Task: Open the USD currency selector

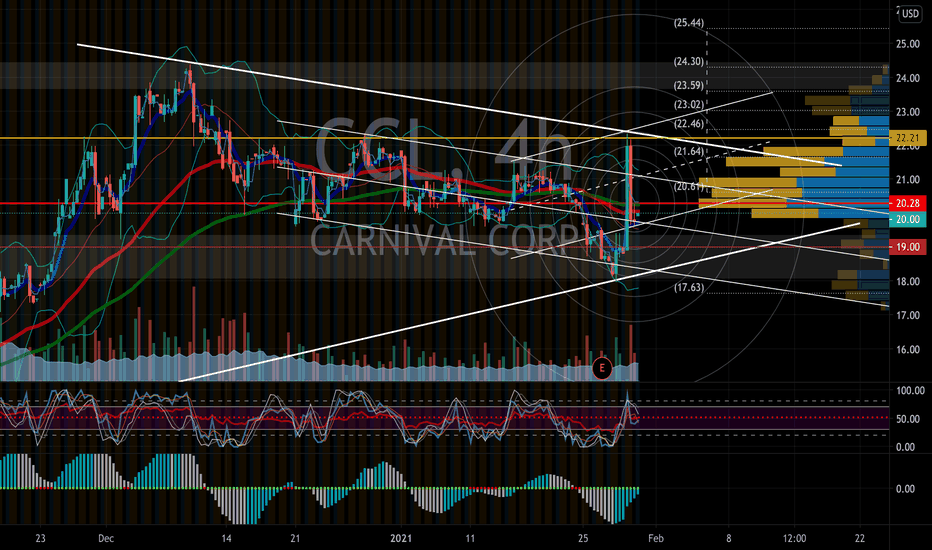Action: pyautogui.click(x=910, y=13)
